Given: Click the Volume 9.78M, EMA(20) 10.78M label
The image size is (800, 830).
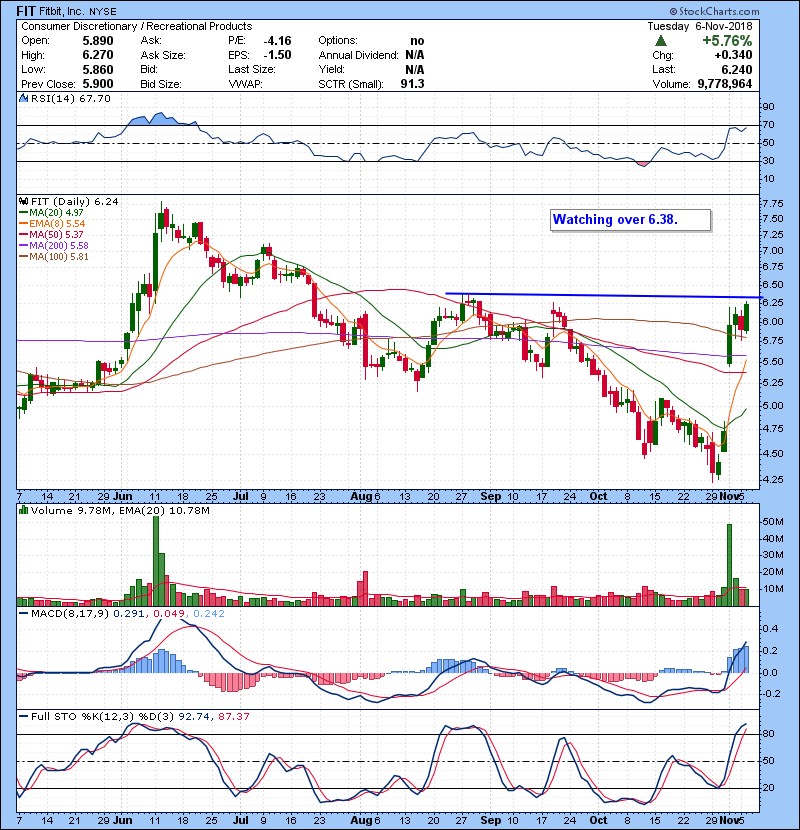Looking at the screenshot, I should (120, 511).
